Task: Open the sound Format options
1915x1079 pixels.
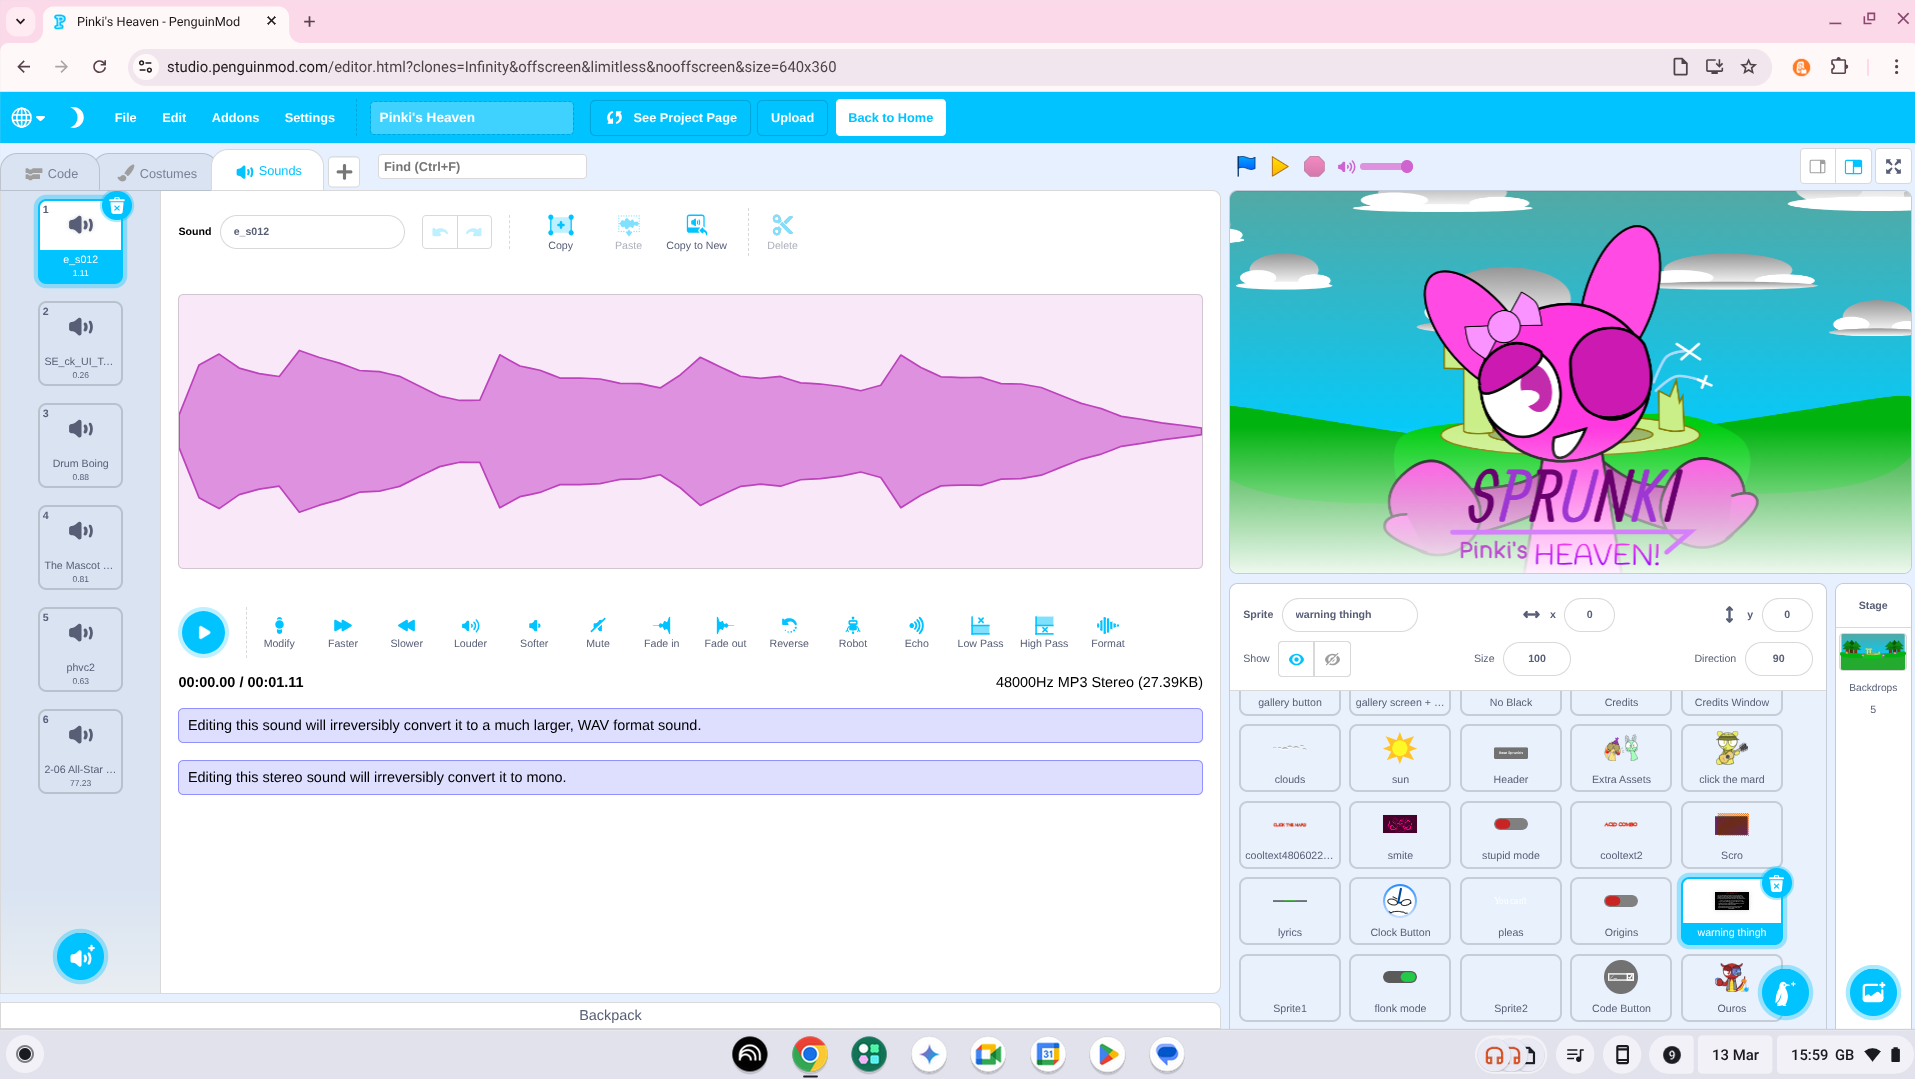Action: [1108, 632]
